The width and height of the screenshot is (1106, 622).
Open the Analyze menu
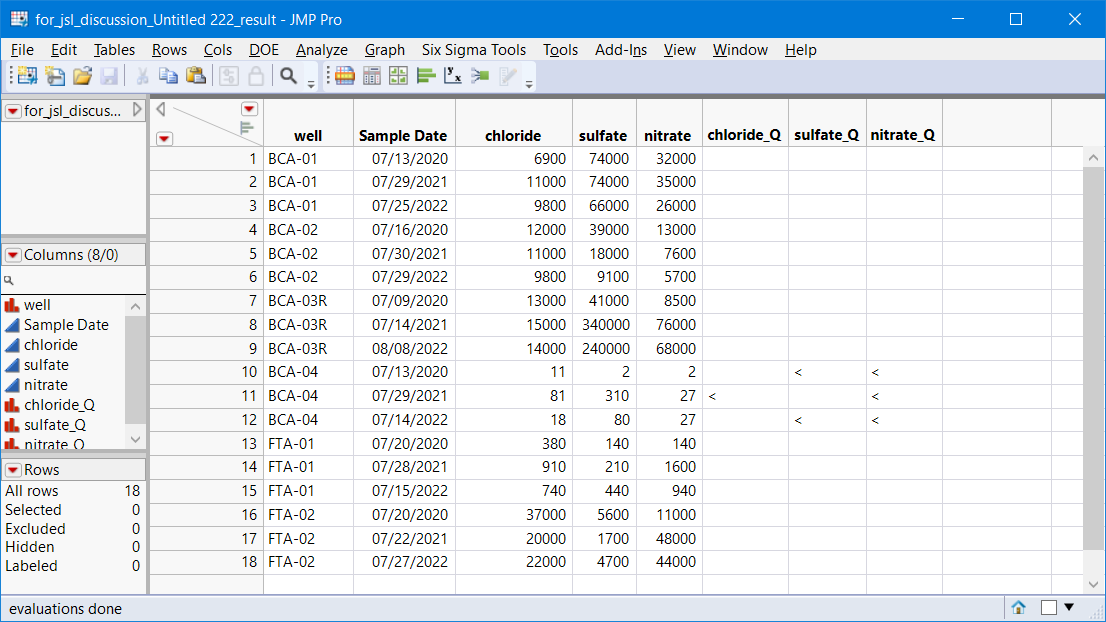321,49
